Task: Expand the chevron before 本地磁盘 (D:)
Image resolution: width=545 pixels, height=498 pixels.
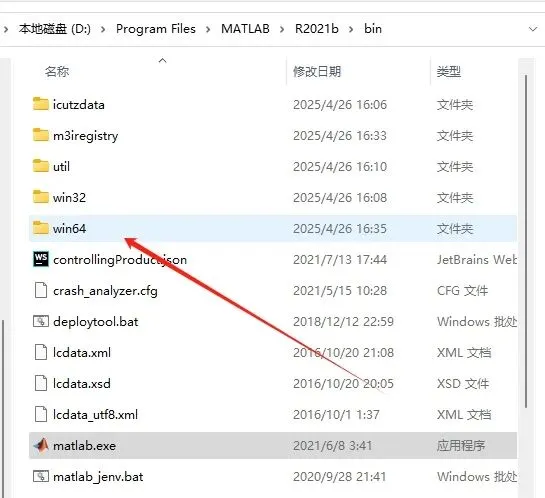Action: (x=6, y=29)
